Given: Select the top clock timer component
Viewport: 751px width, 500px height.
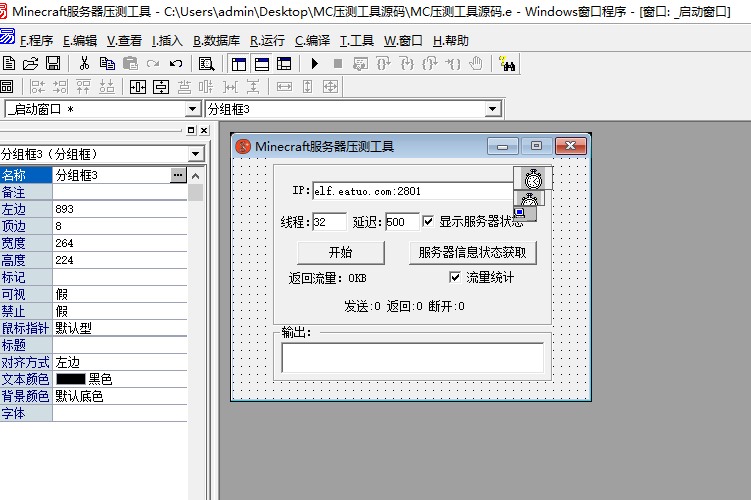Looking at the screenshot, I should [x=533, y=178].
